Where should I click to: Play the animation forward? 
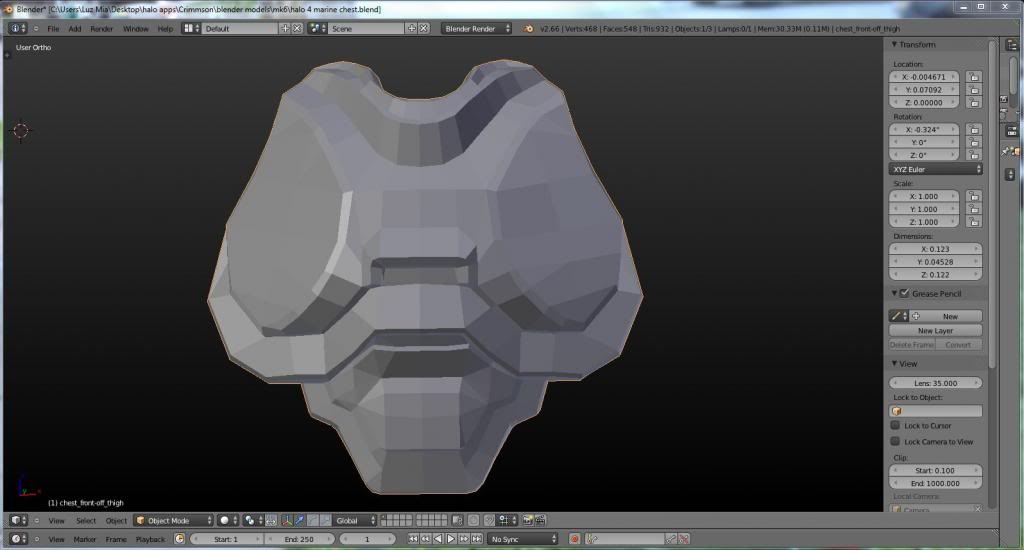tap(451, 539)
